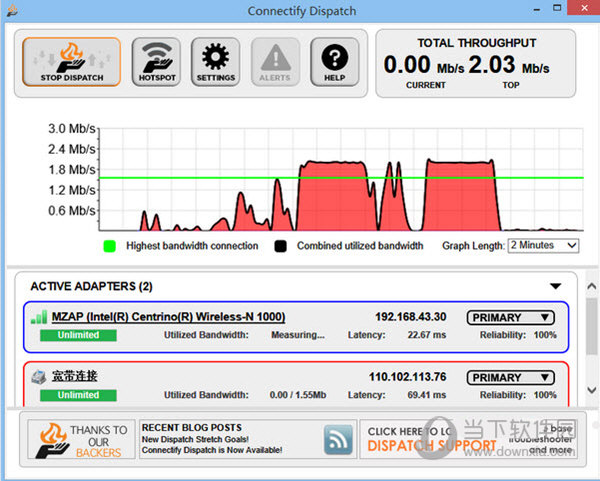Open the 宽带连接 adapter link
This screenshot has height=481, width=600.
point(75,376)
